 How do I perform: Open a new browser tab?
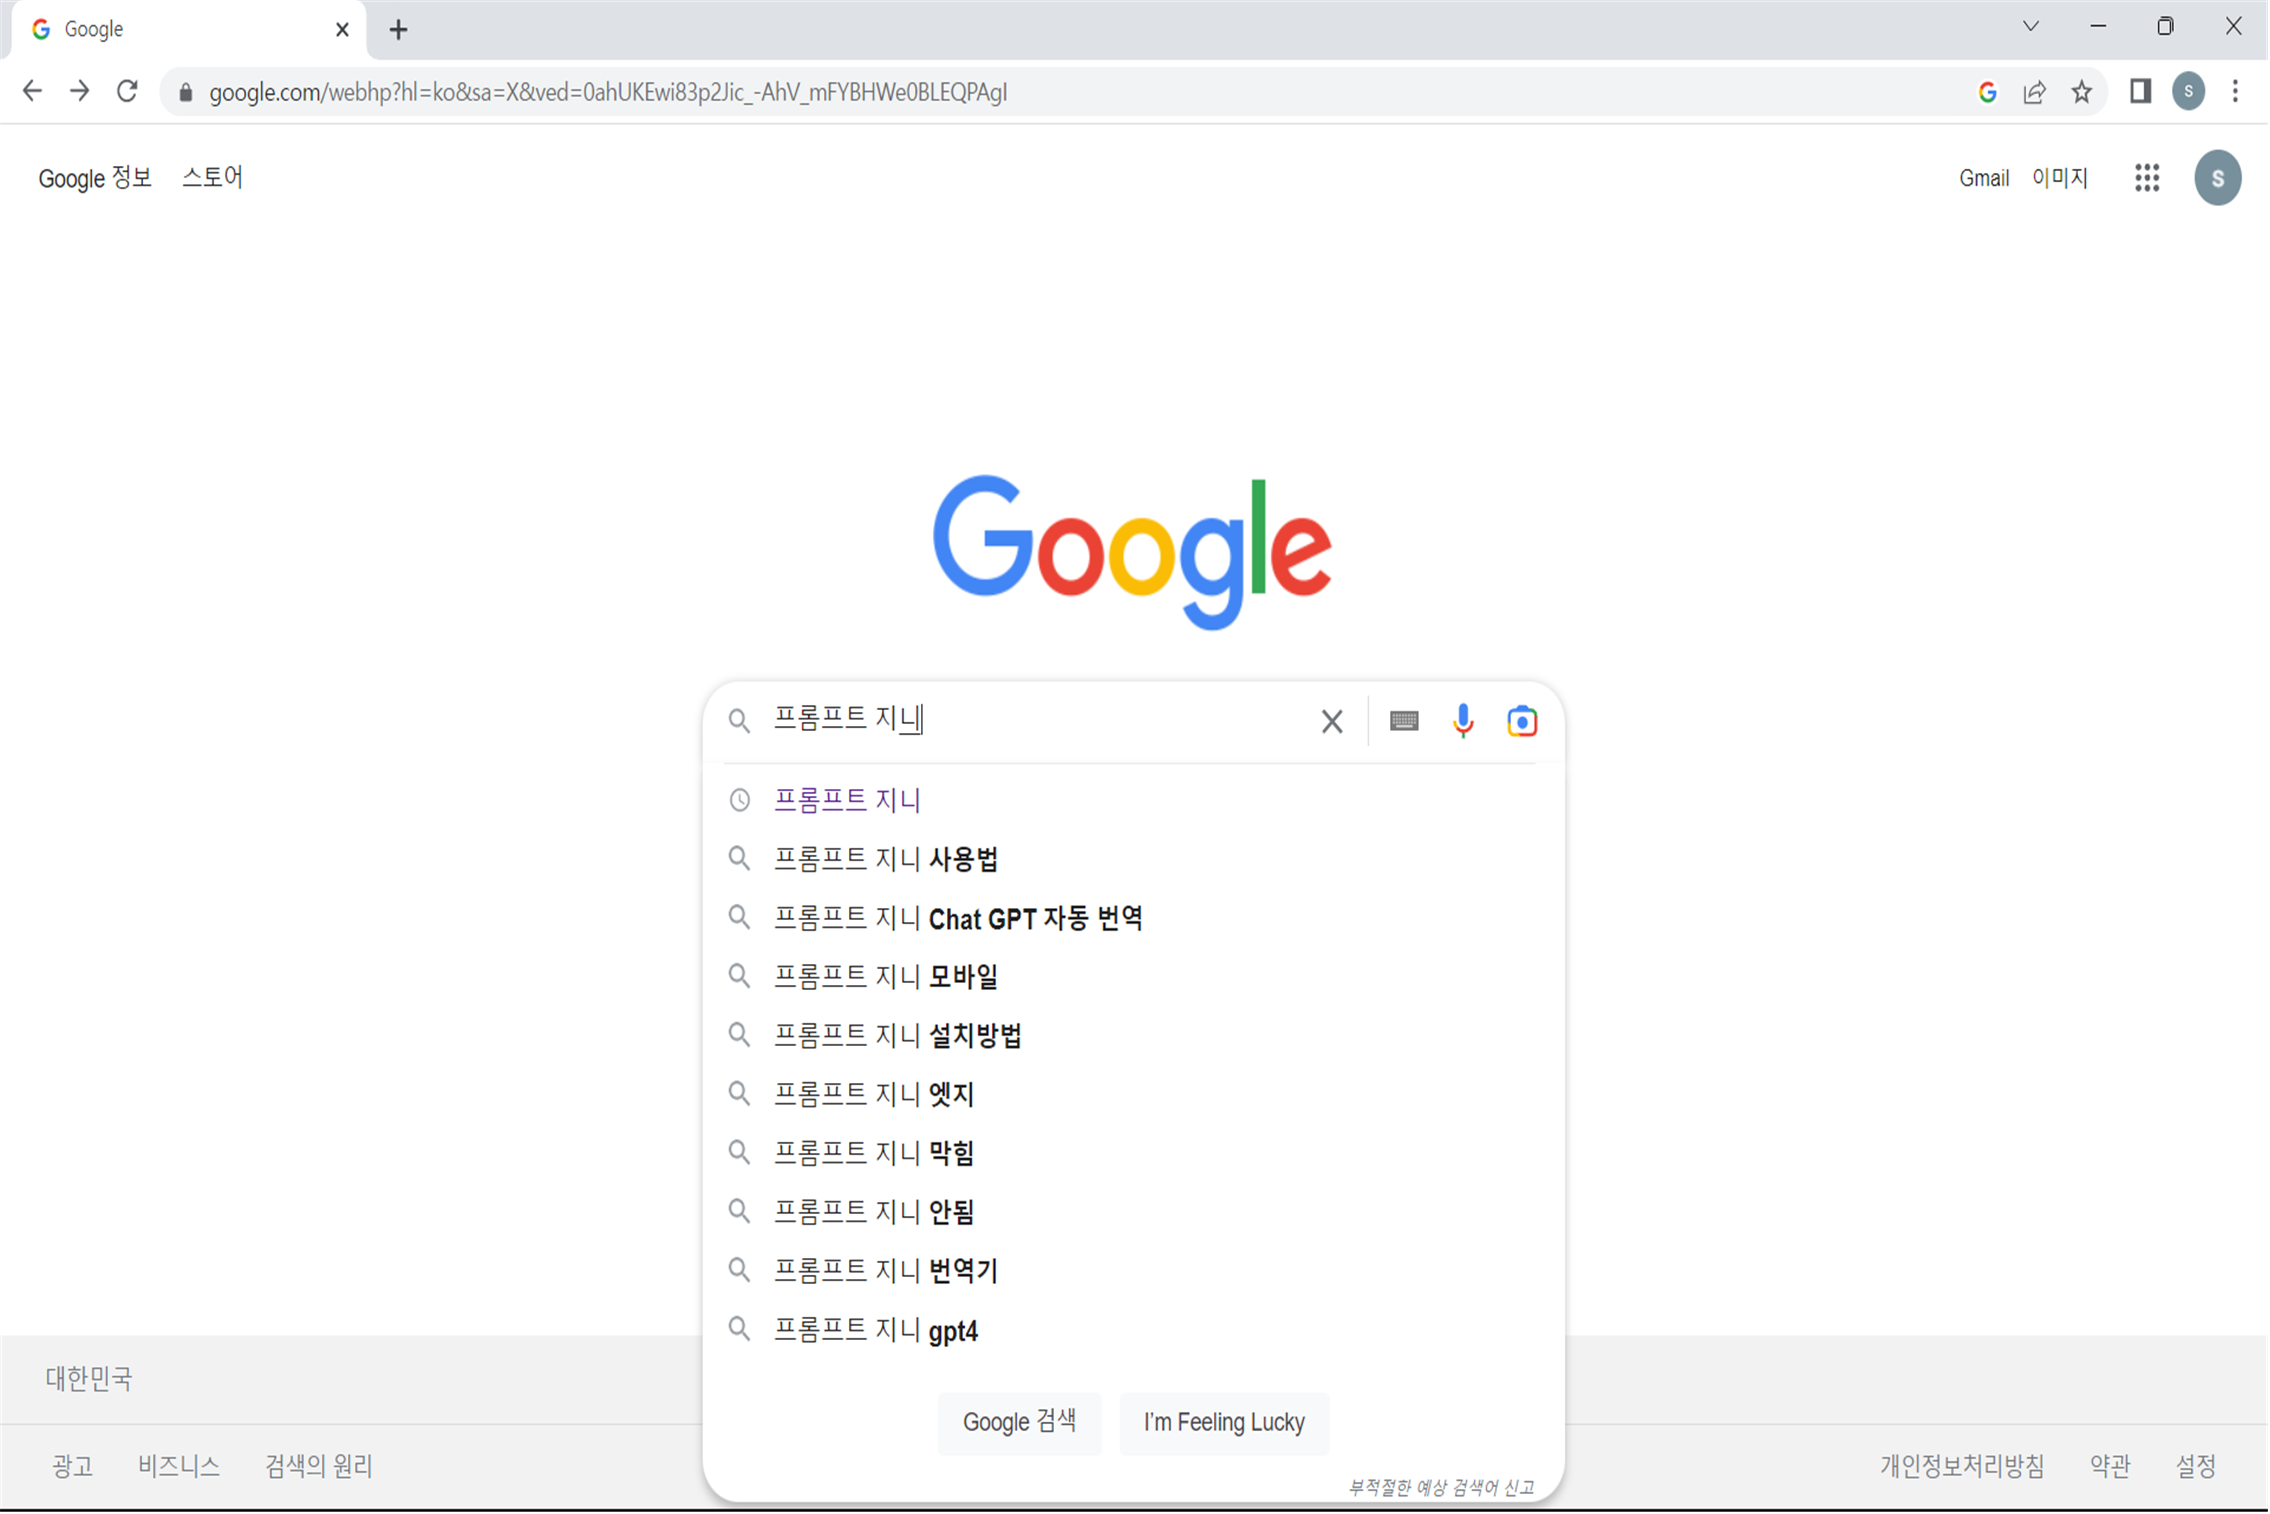tap(398, 30)
